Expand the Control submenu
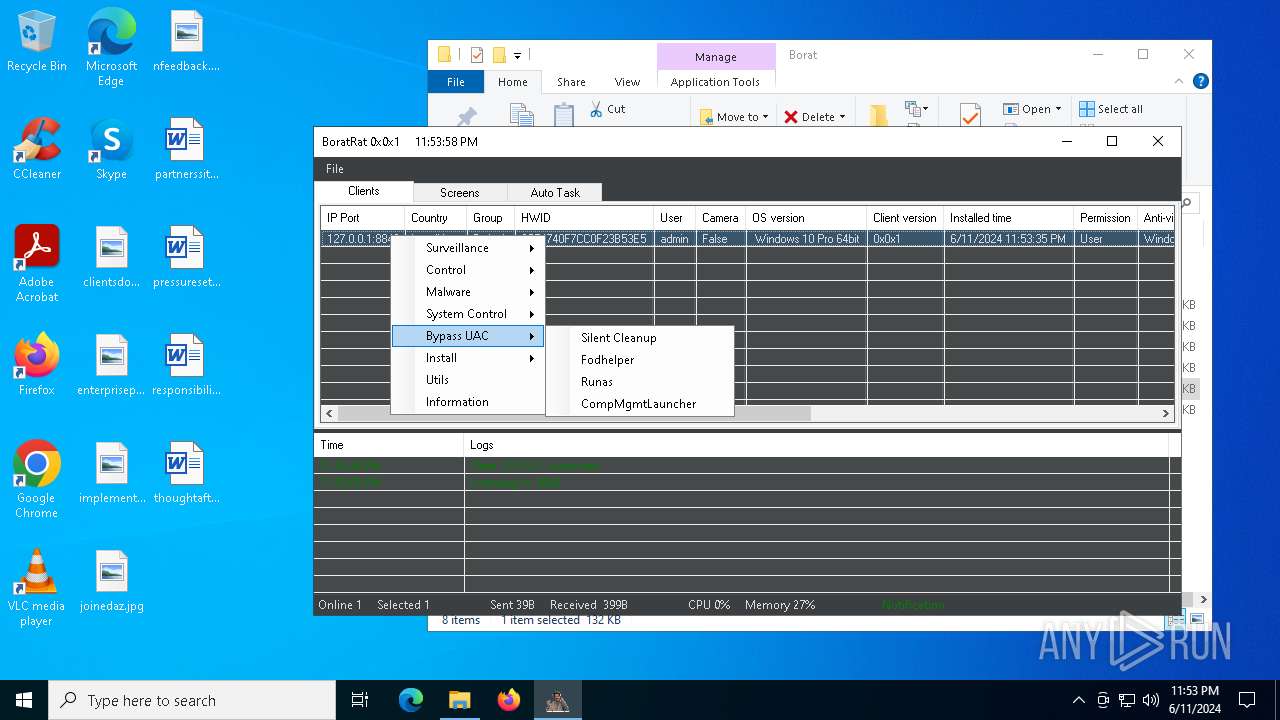 (x=468, y=270)
